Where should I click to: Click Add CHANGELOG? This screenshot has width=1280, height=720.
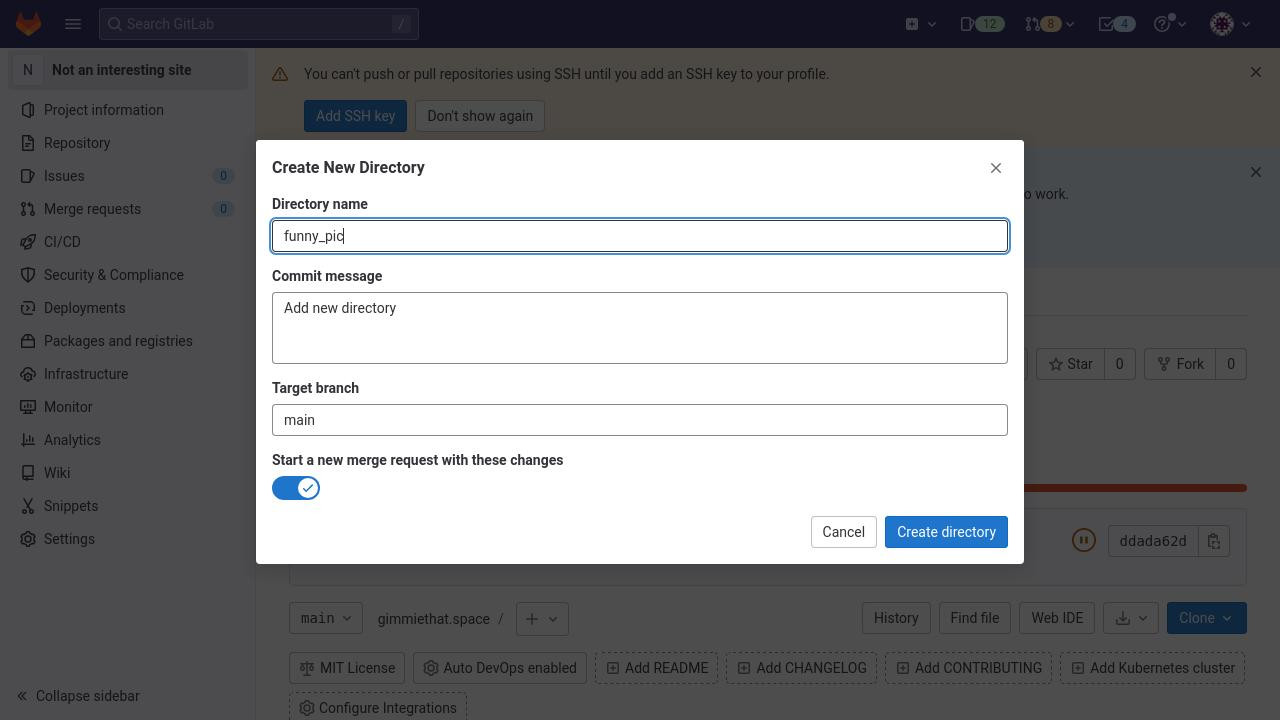coord(801,668)
